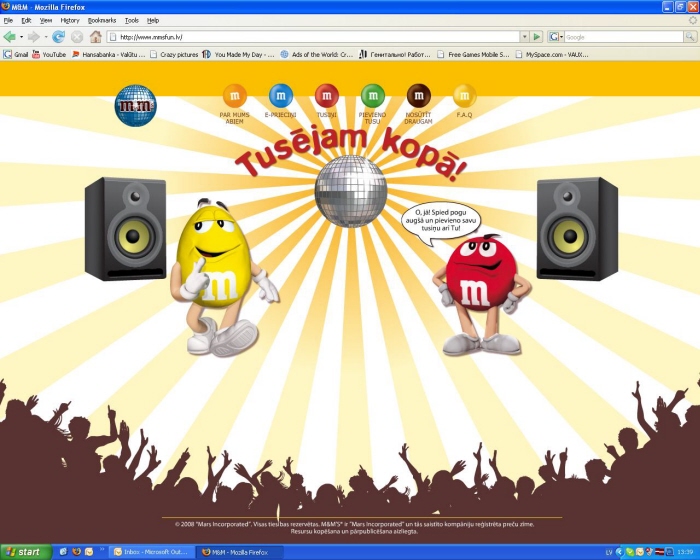Reload the page with the Refresh icon

click(58, 37)
